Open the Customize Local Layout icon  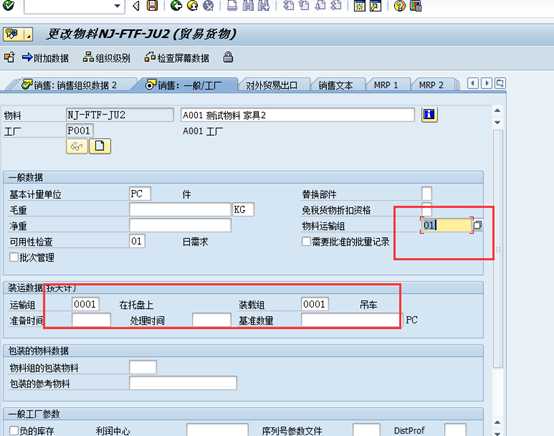click(416, 6)
